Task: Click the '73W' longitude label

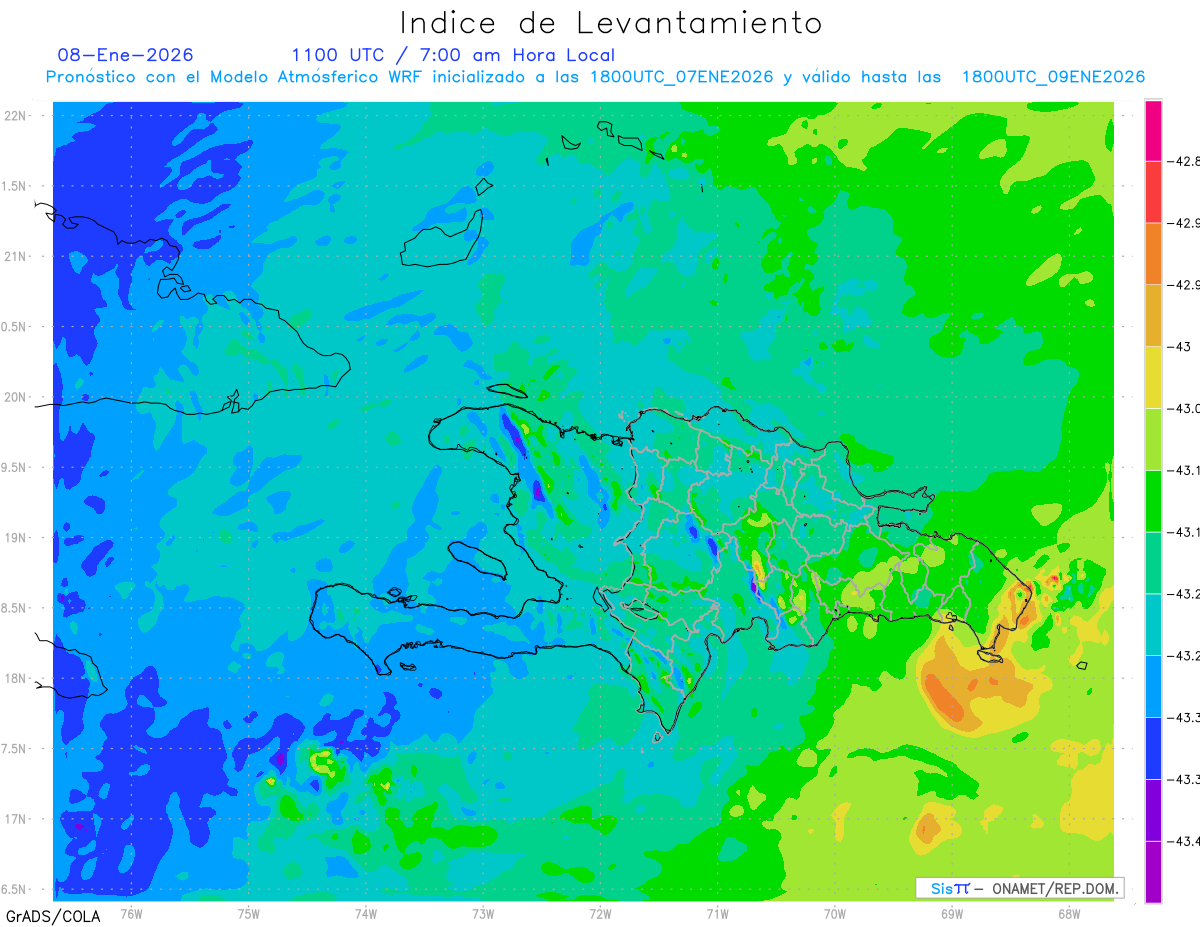Action: [x=483, y=913]
